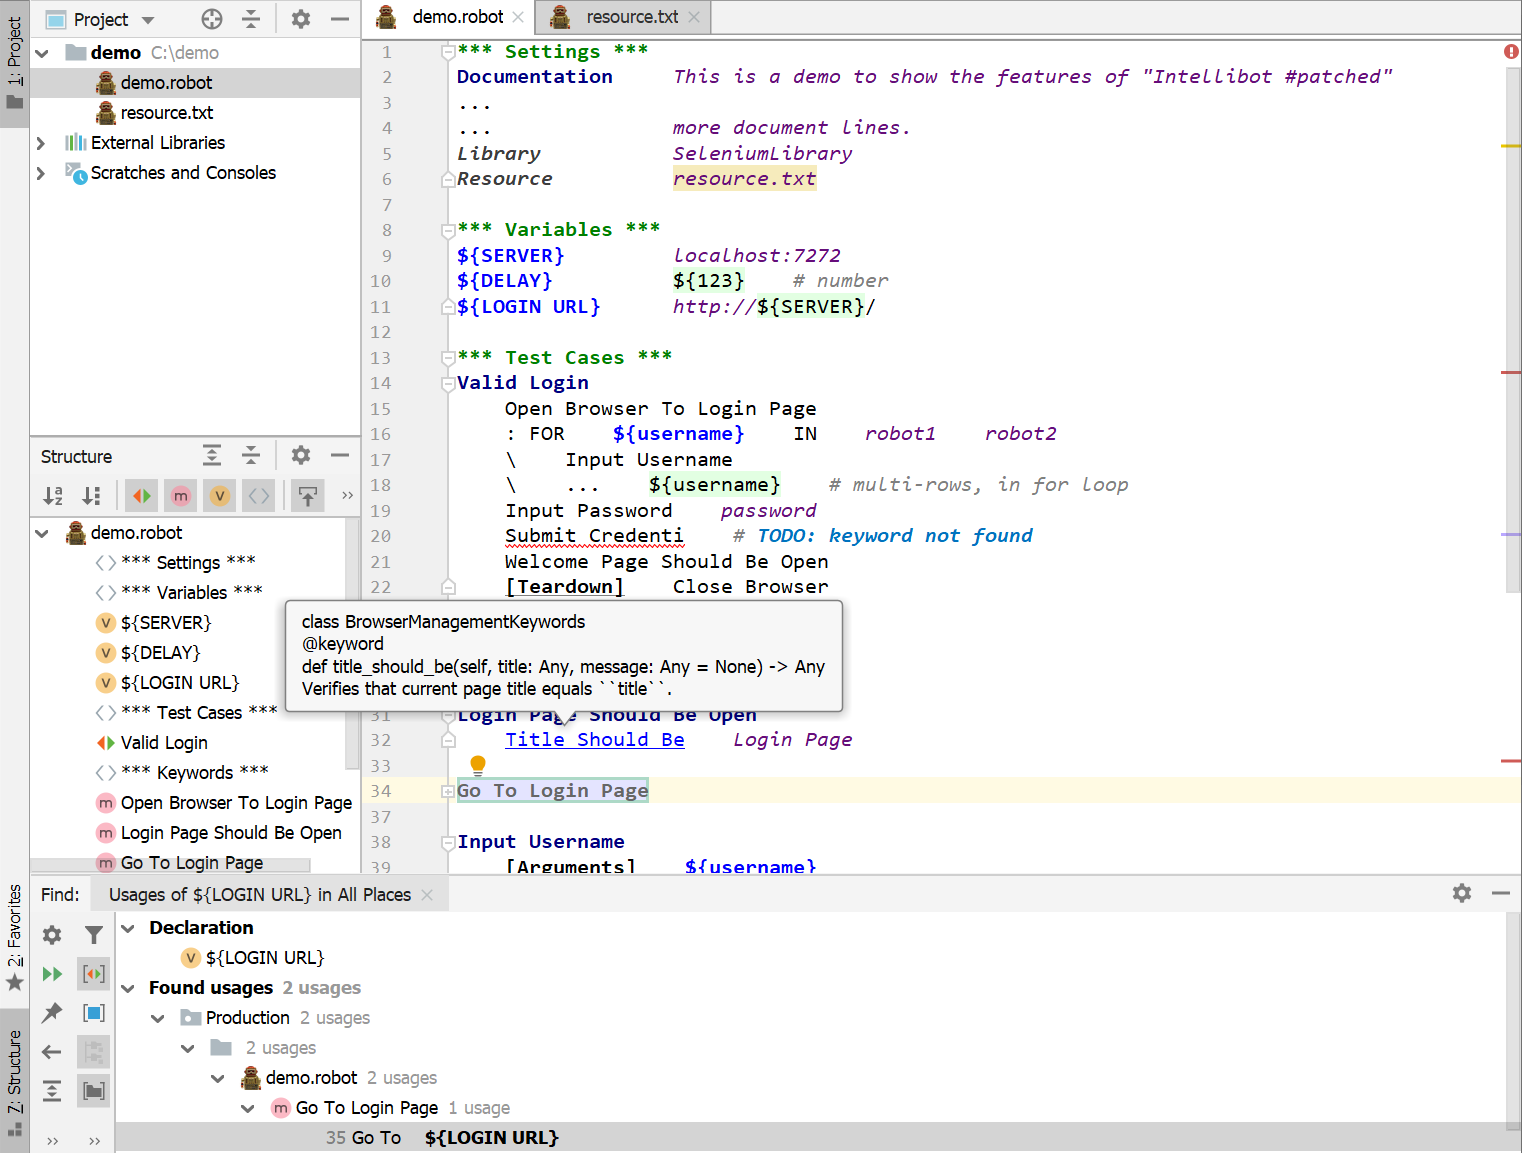Viewport: 1522px width, 1153px height.
Task: Collapse the Production usages node
Action: tap(158, 1018)
